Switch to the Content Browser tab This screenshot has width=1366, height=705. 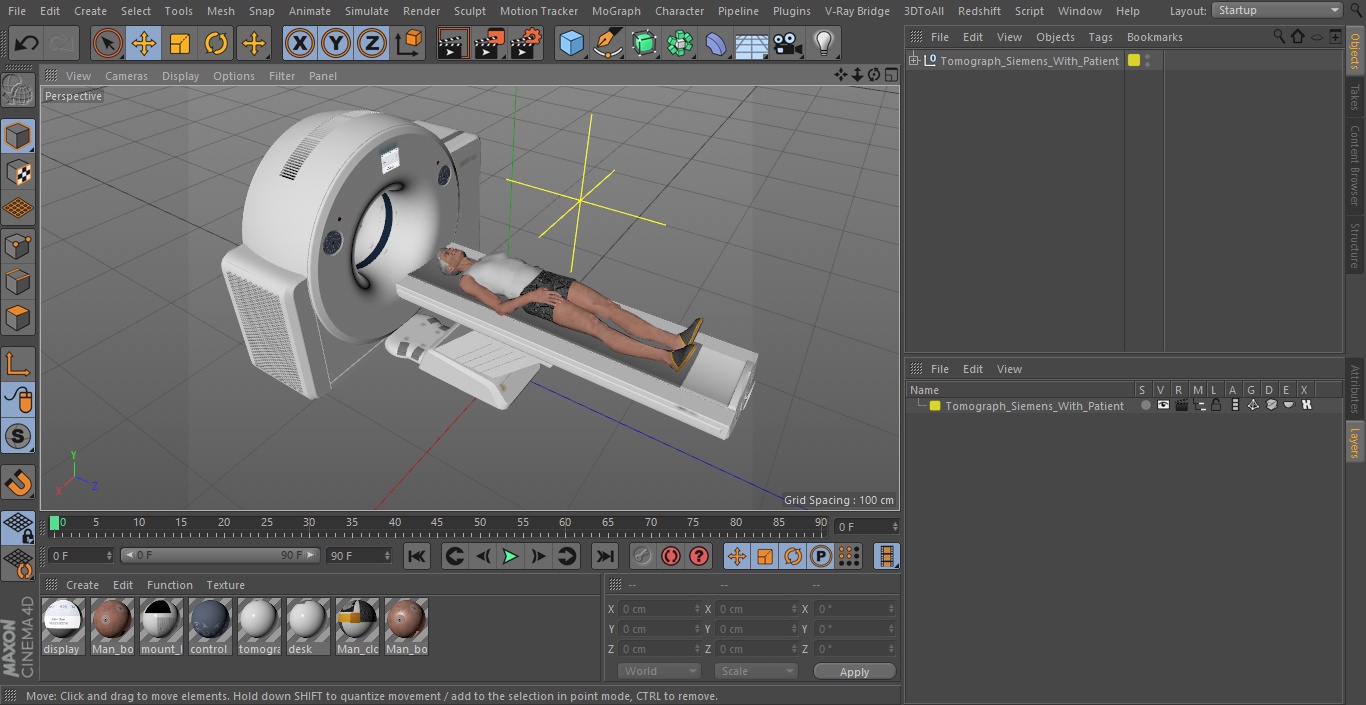tap(1355, 165)
